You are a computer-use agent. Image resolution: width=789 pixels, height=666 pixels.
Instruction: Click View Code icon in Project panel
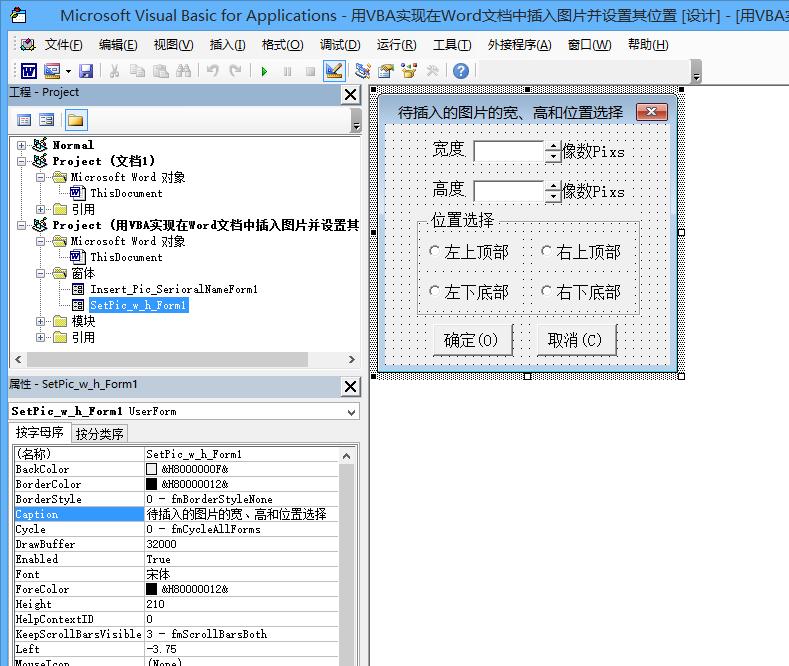click(24, 120)
